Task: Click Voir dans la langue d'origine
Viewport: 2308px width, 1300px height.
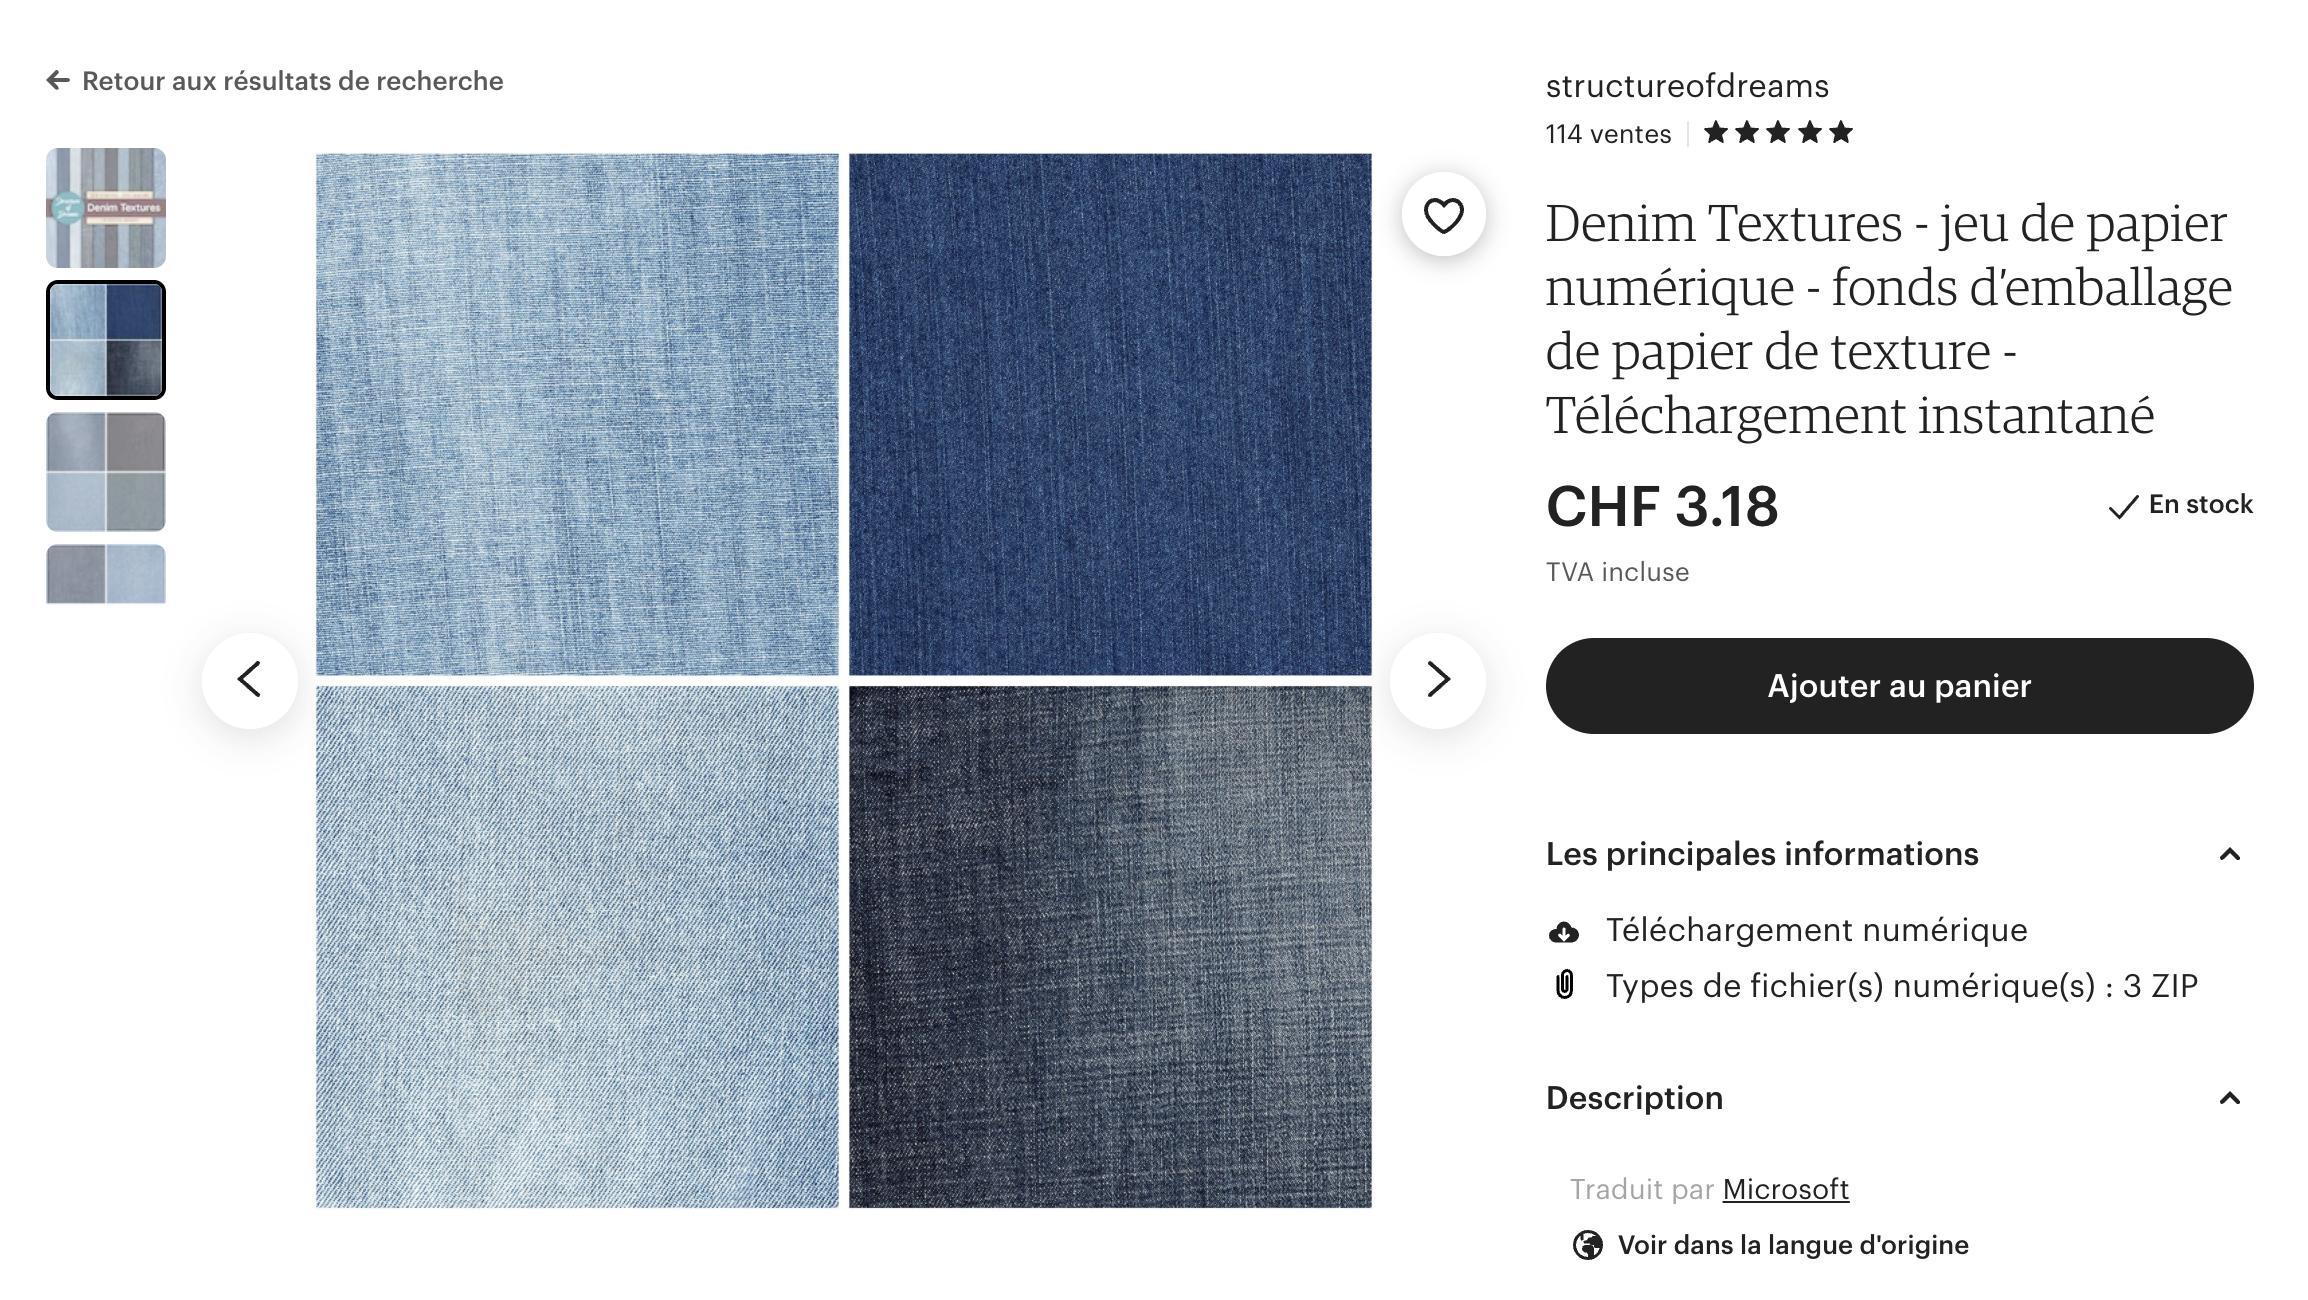Action: point(1793,1245)
